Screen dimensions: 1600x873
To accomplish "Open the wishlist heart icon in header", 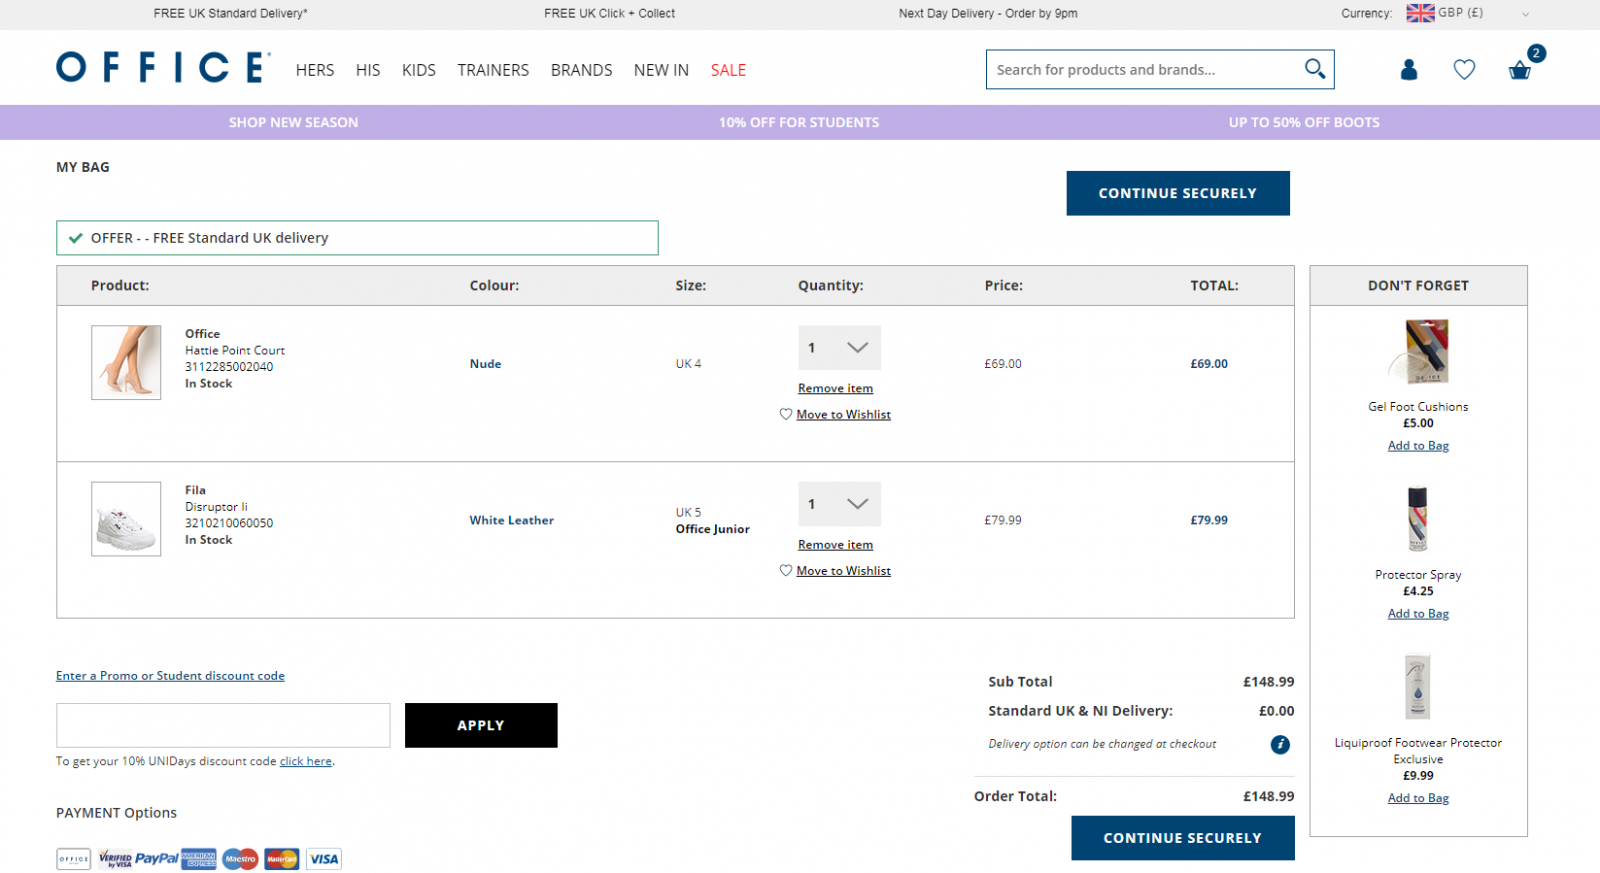I will tap(1464, 69).
